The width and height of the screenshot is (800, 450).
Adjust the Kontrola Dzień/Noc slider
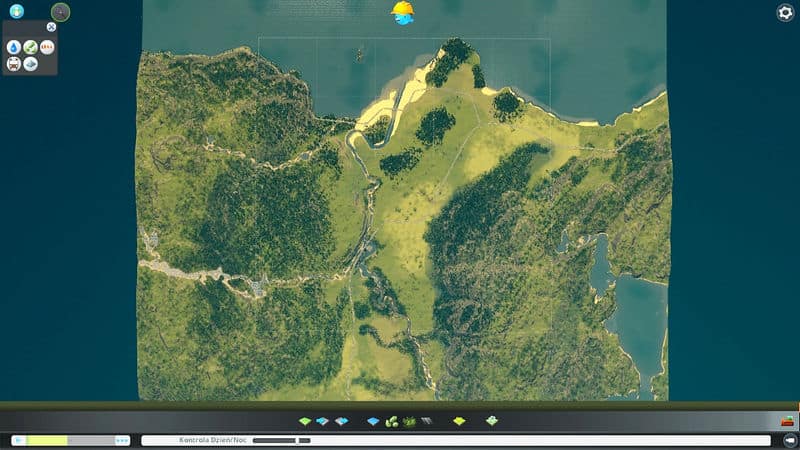282,440
